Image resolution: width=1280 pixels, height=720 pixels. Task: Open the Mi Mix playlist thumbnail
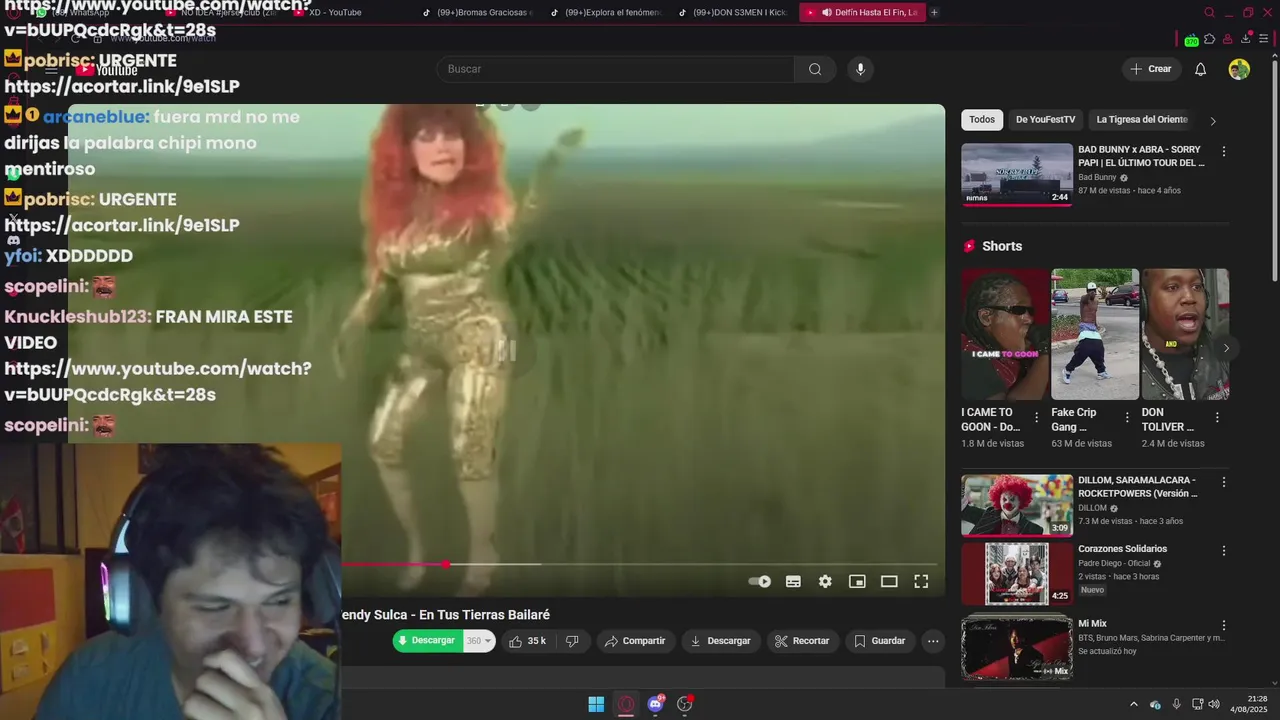point(1016,648)
